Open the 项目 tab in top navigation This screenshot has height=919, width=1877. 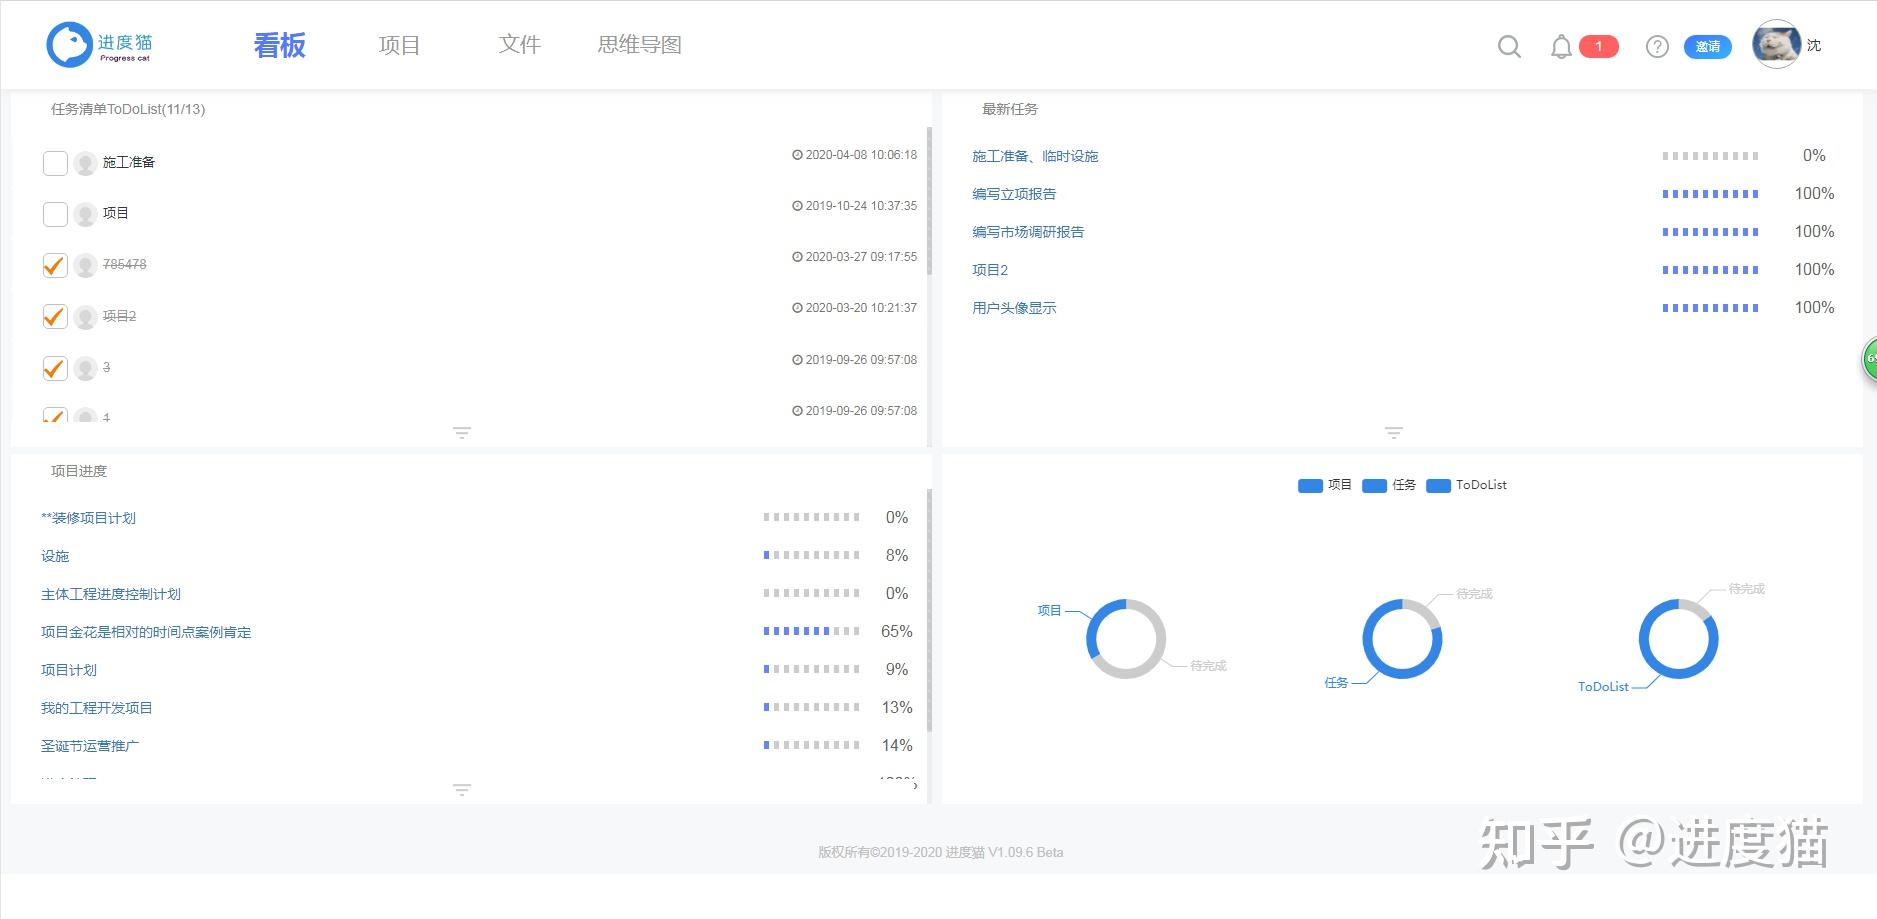coord(399,45)
